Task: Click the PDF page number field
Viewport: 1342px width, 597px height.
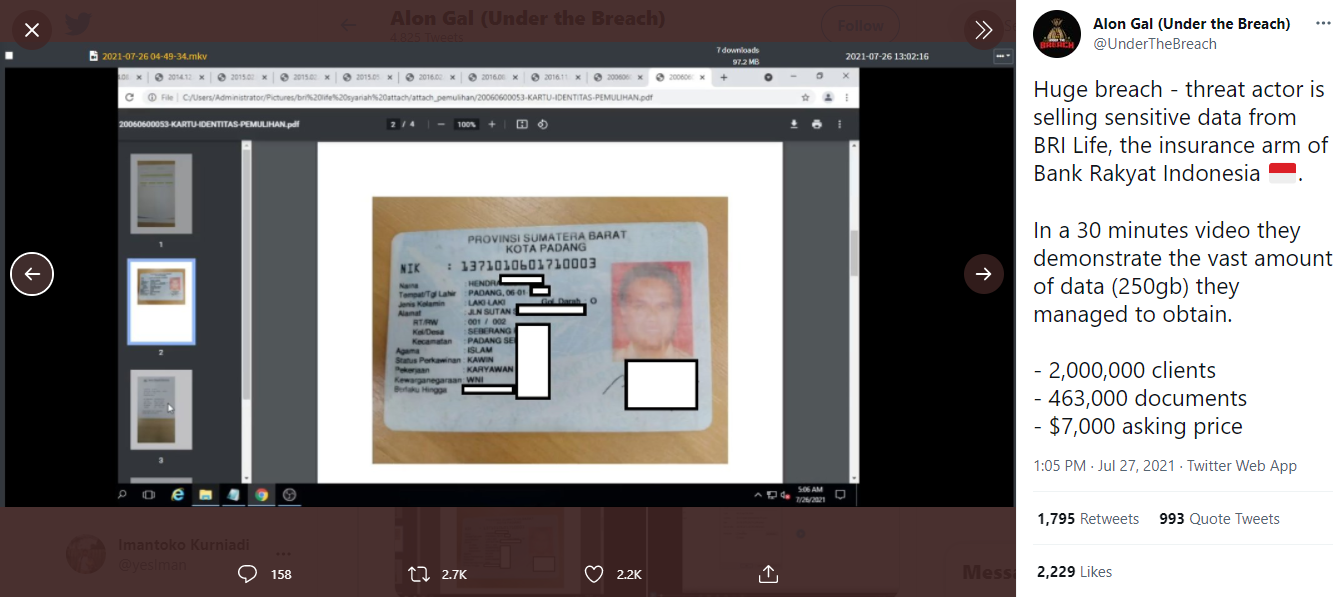Action: tap(394, 124)
